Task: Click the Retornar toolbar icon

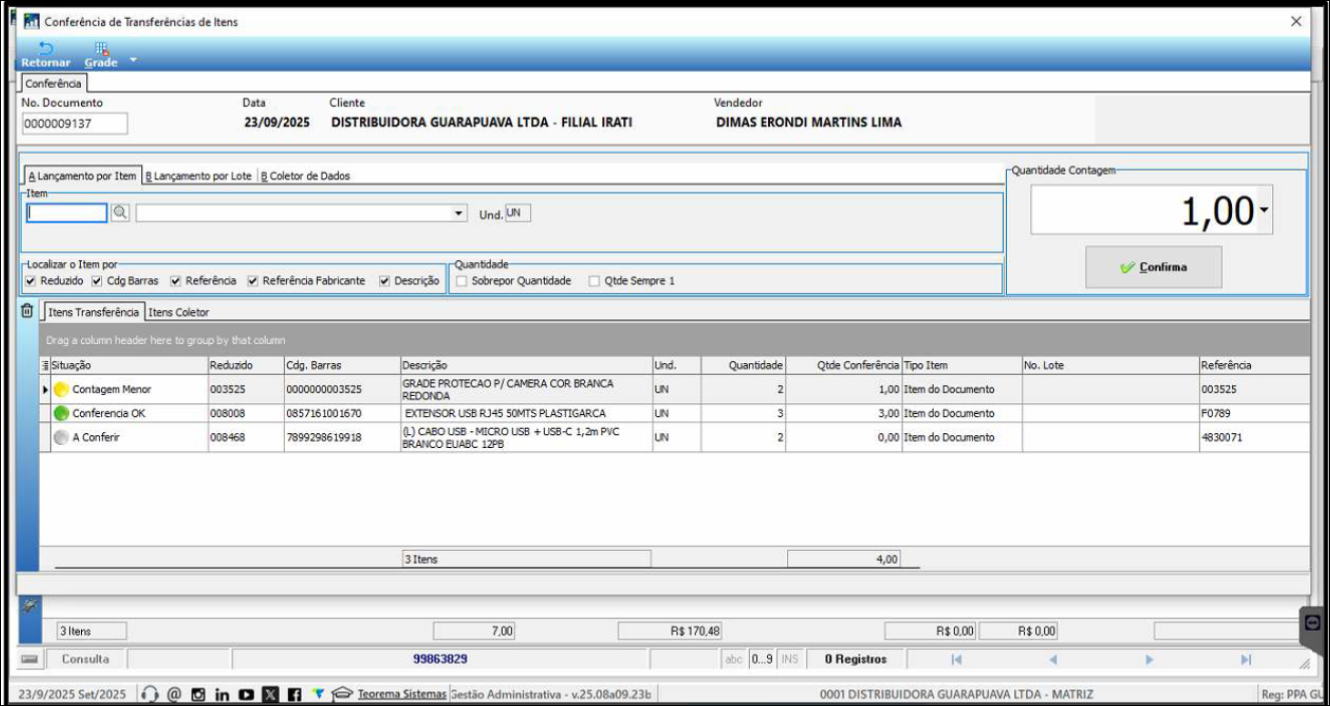Action: pyautogui.click(x=45, y=49)
